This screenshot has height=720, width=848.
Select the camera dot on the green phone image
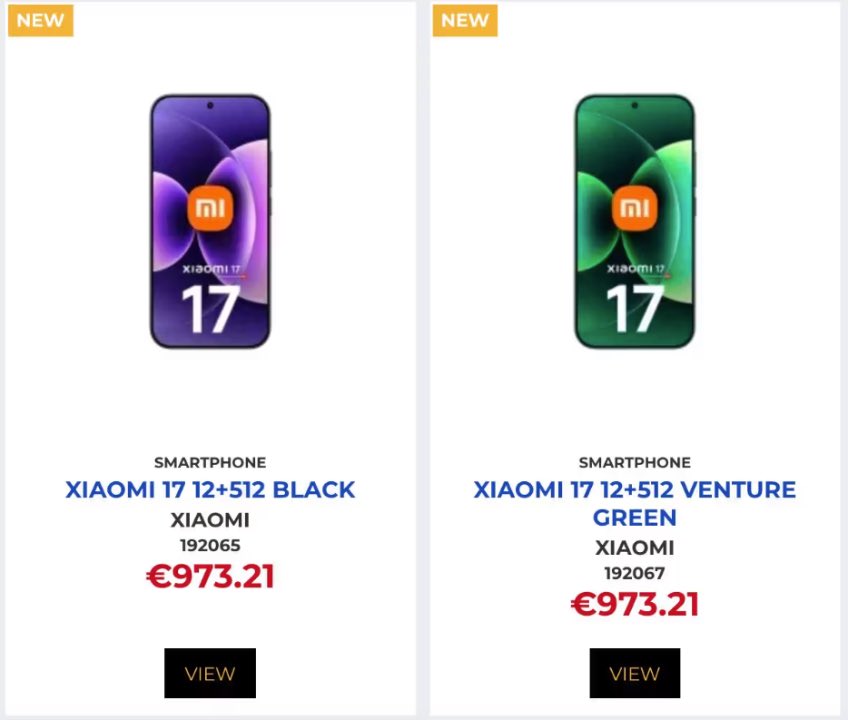[635, 105]
